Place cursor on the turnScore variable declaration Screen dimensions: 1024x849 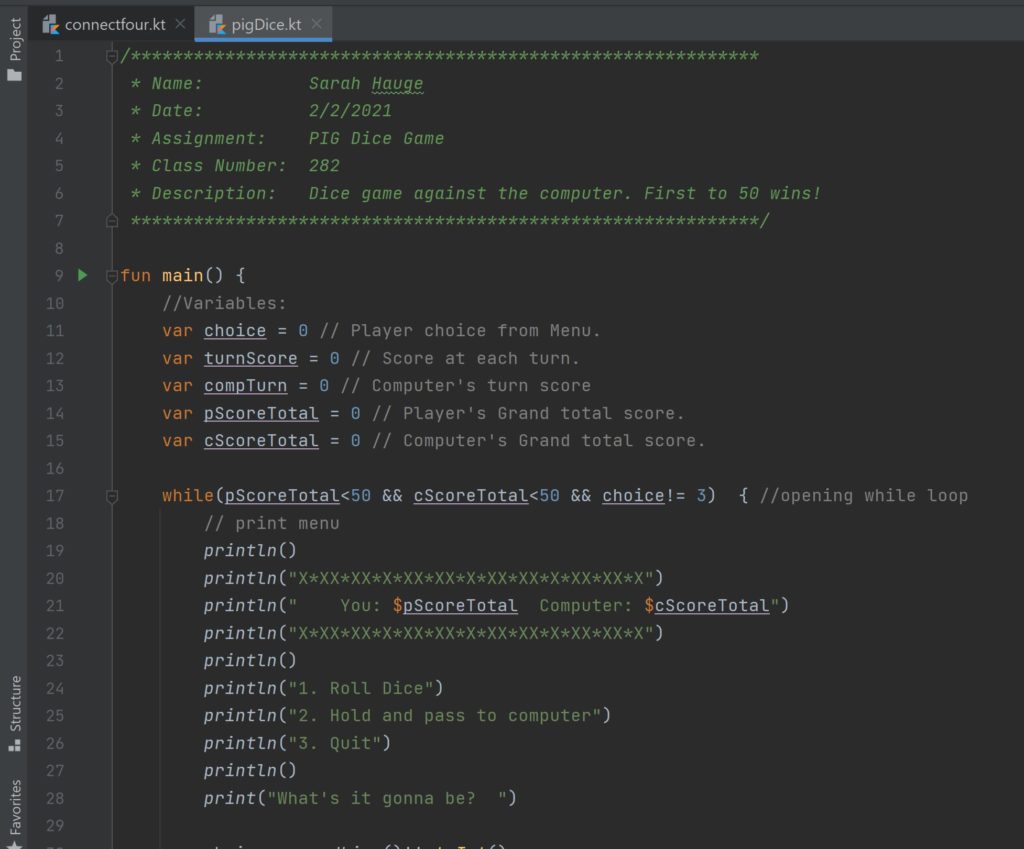(250, 358)
